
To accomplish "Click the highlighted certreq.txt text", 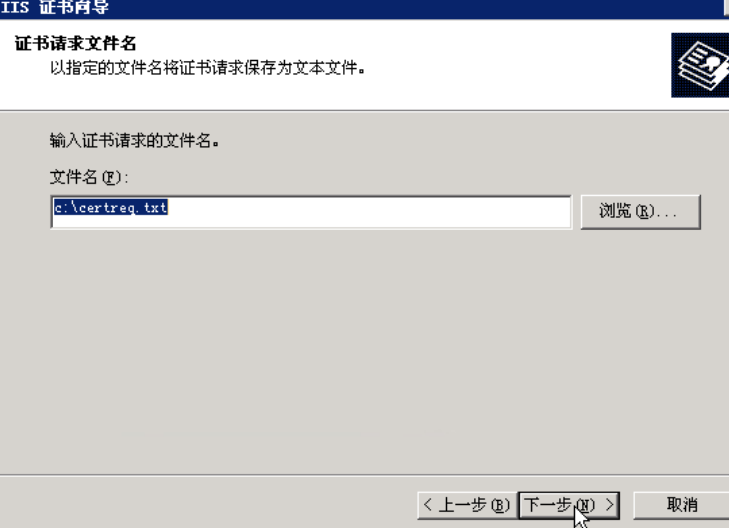I will tap(110, 207).
